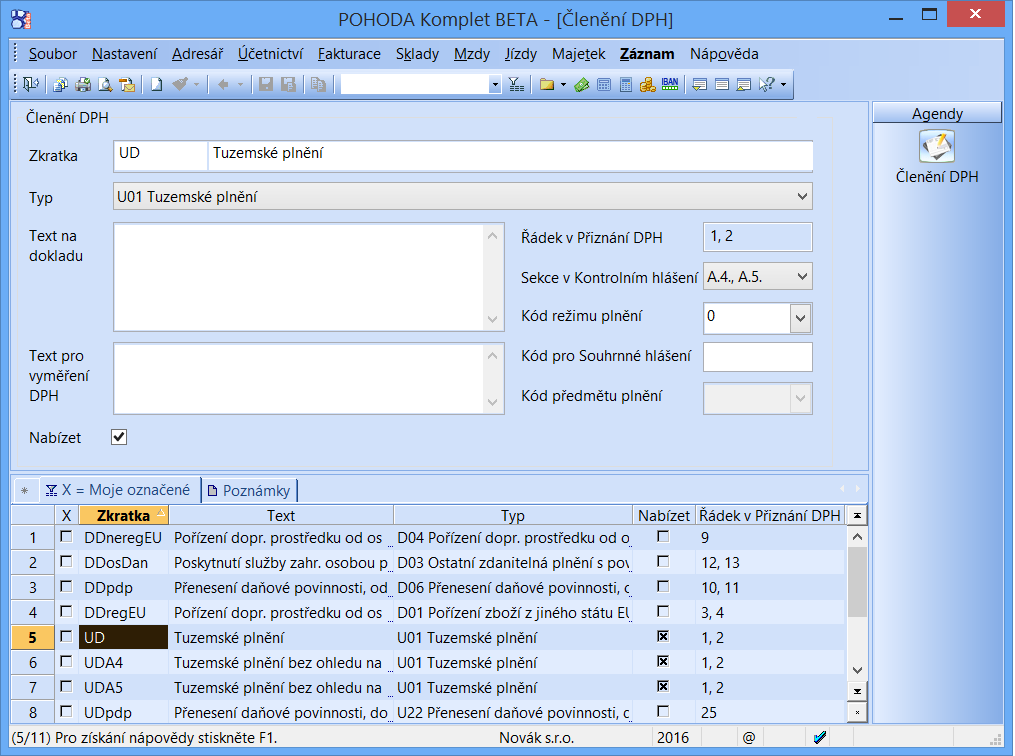1015x756 pixels.
Task: Open Kód předmětu plnění dropdown
Action: 800,399
